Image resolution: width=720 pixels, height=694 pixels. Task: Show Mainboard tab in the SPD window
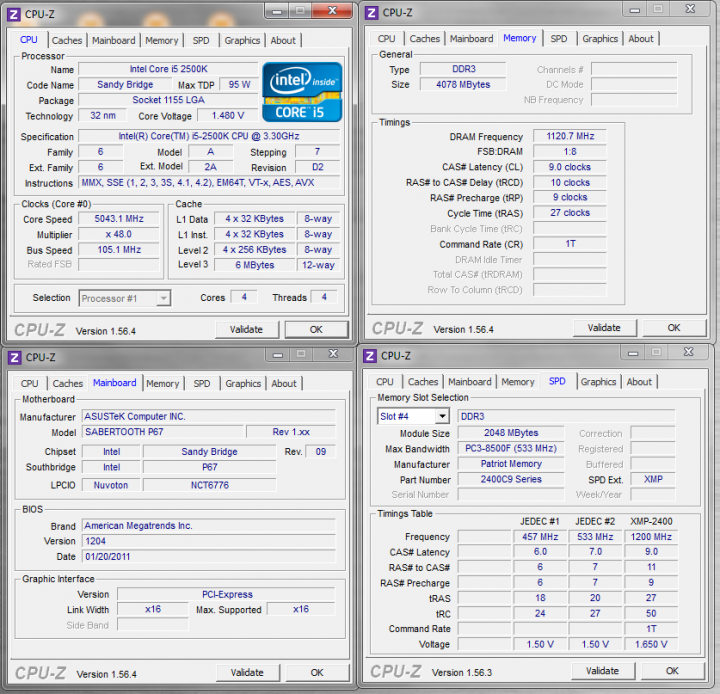470,382
